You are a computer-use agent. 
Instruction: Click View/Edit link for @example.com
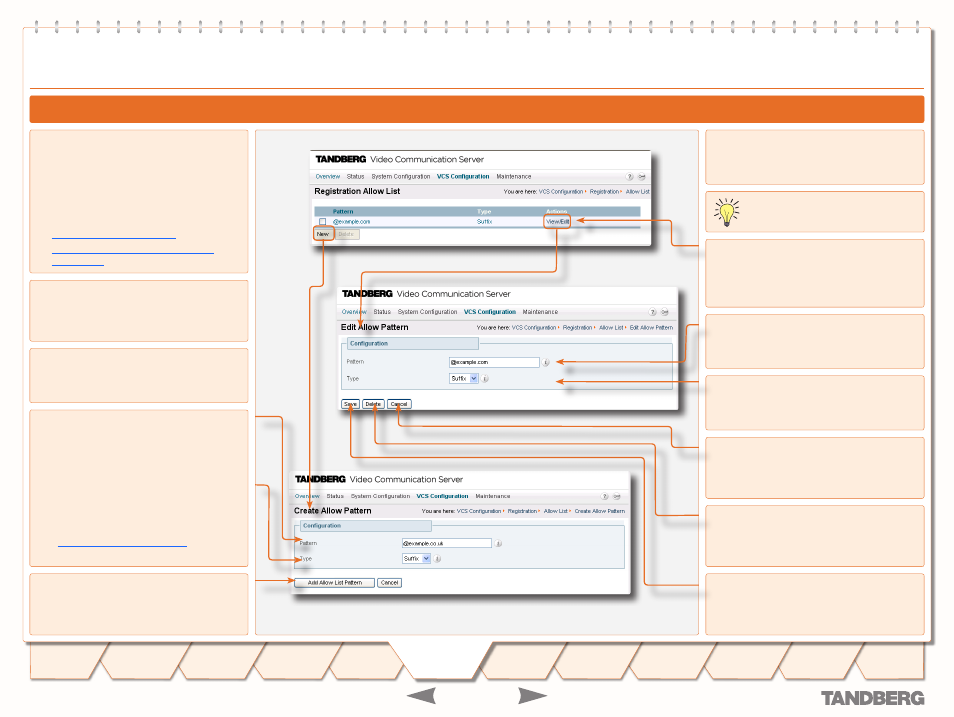click(x=557, y=222)
